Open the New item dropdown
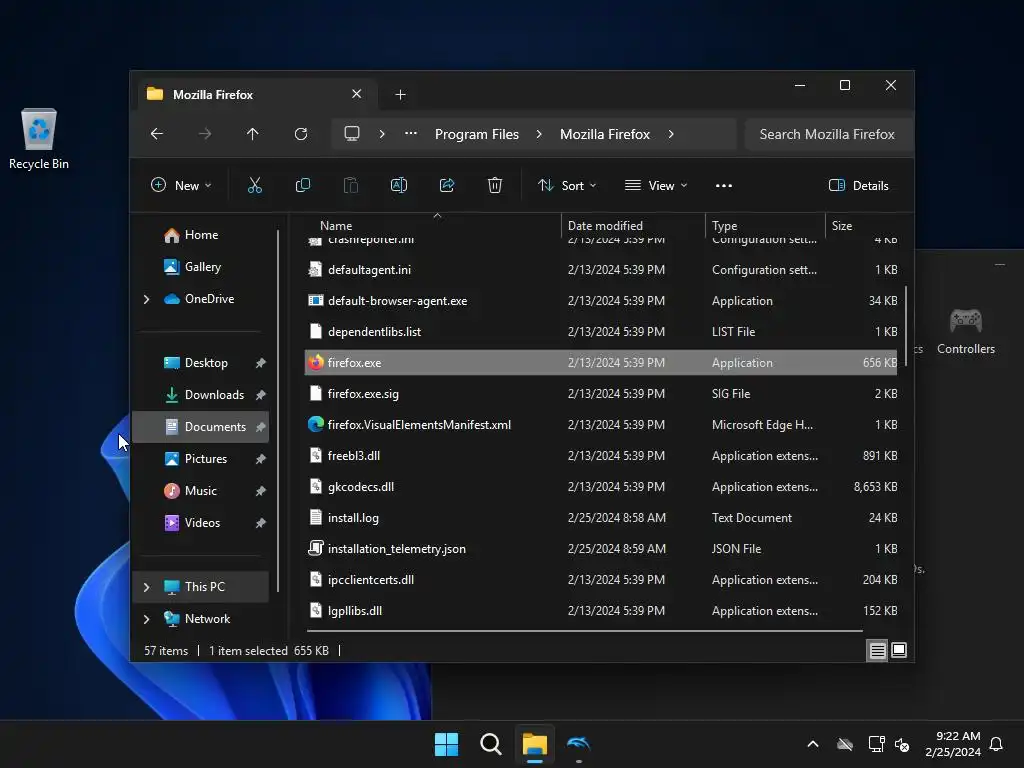1024x768 pixels. (x=181, y=185)
